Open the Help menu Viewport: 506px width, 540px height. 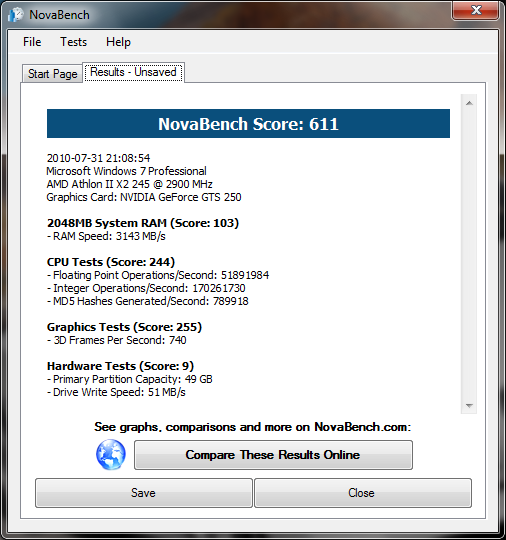118,42
